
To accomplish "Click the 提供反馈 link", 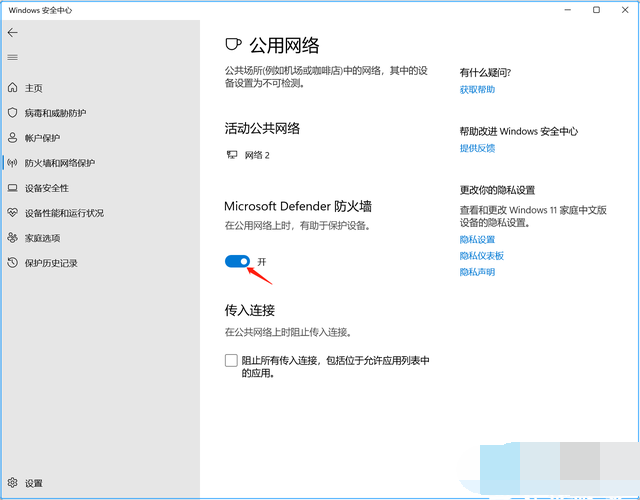I will 477,148.
